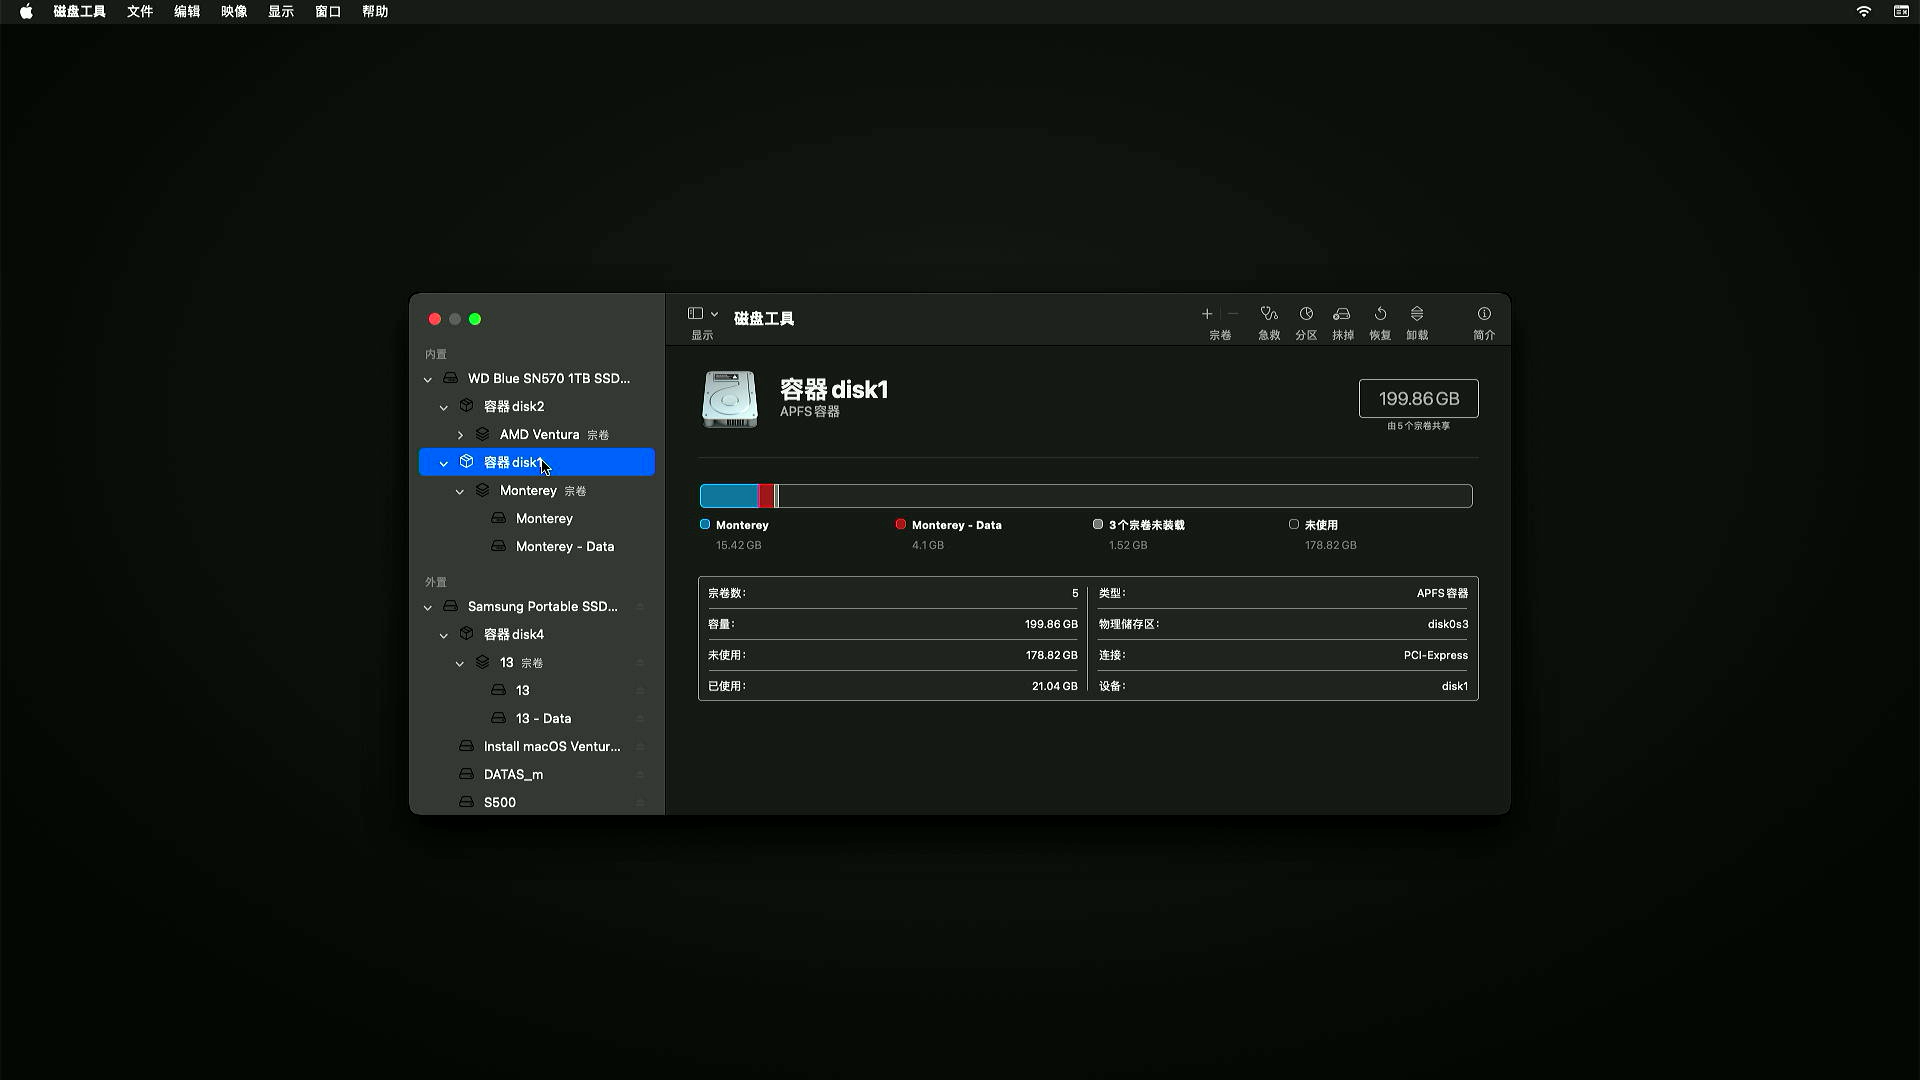Collapse the 13 volume group

point(460,663)
